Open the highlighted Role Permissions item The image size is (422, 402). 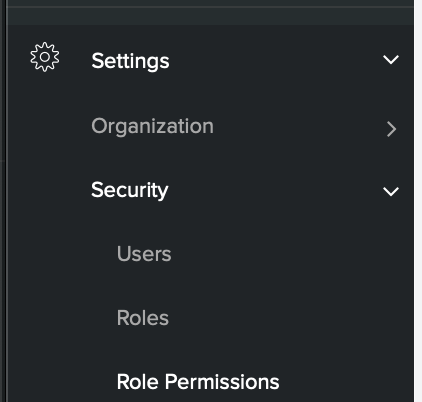click(198, 382)
